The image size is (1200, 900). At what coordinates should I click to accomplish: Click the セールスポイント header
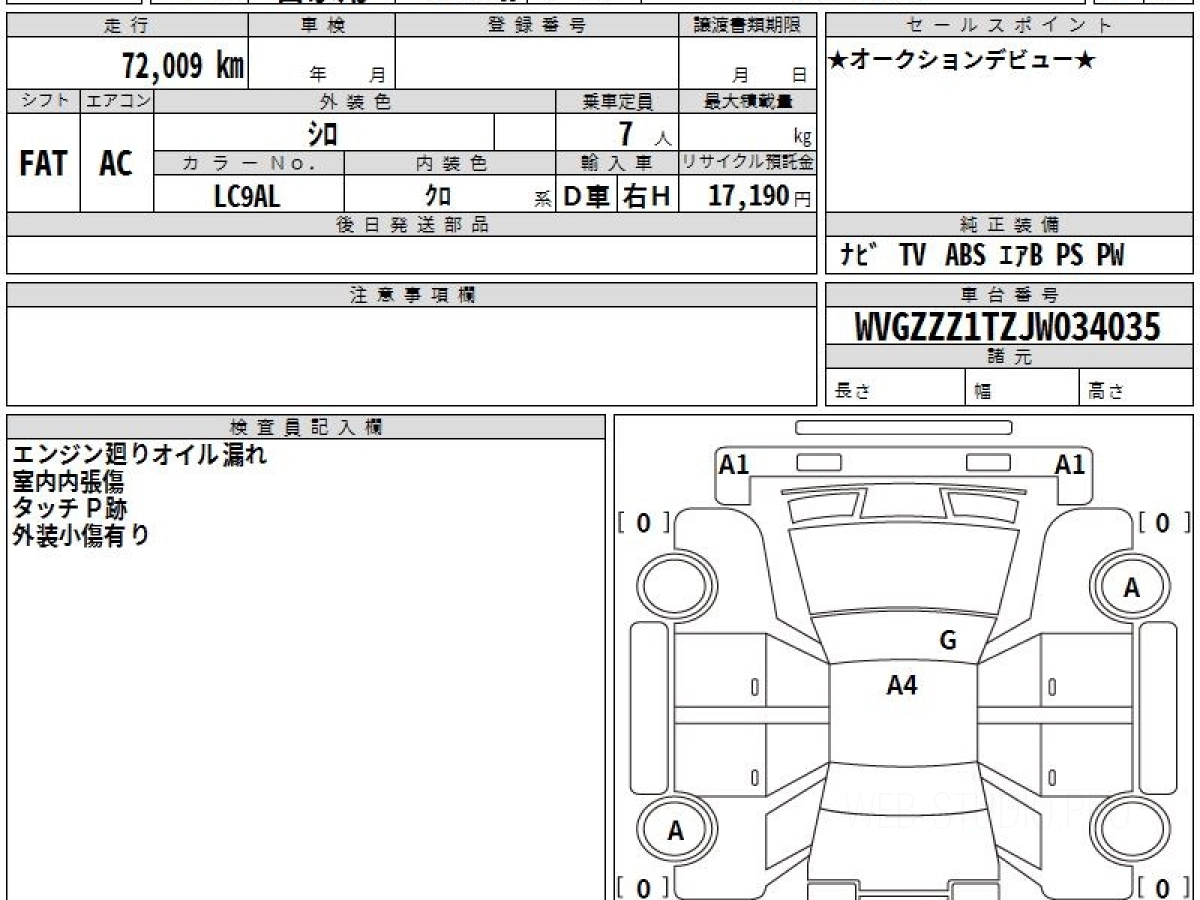coord(1010,26)
